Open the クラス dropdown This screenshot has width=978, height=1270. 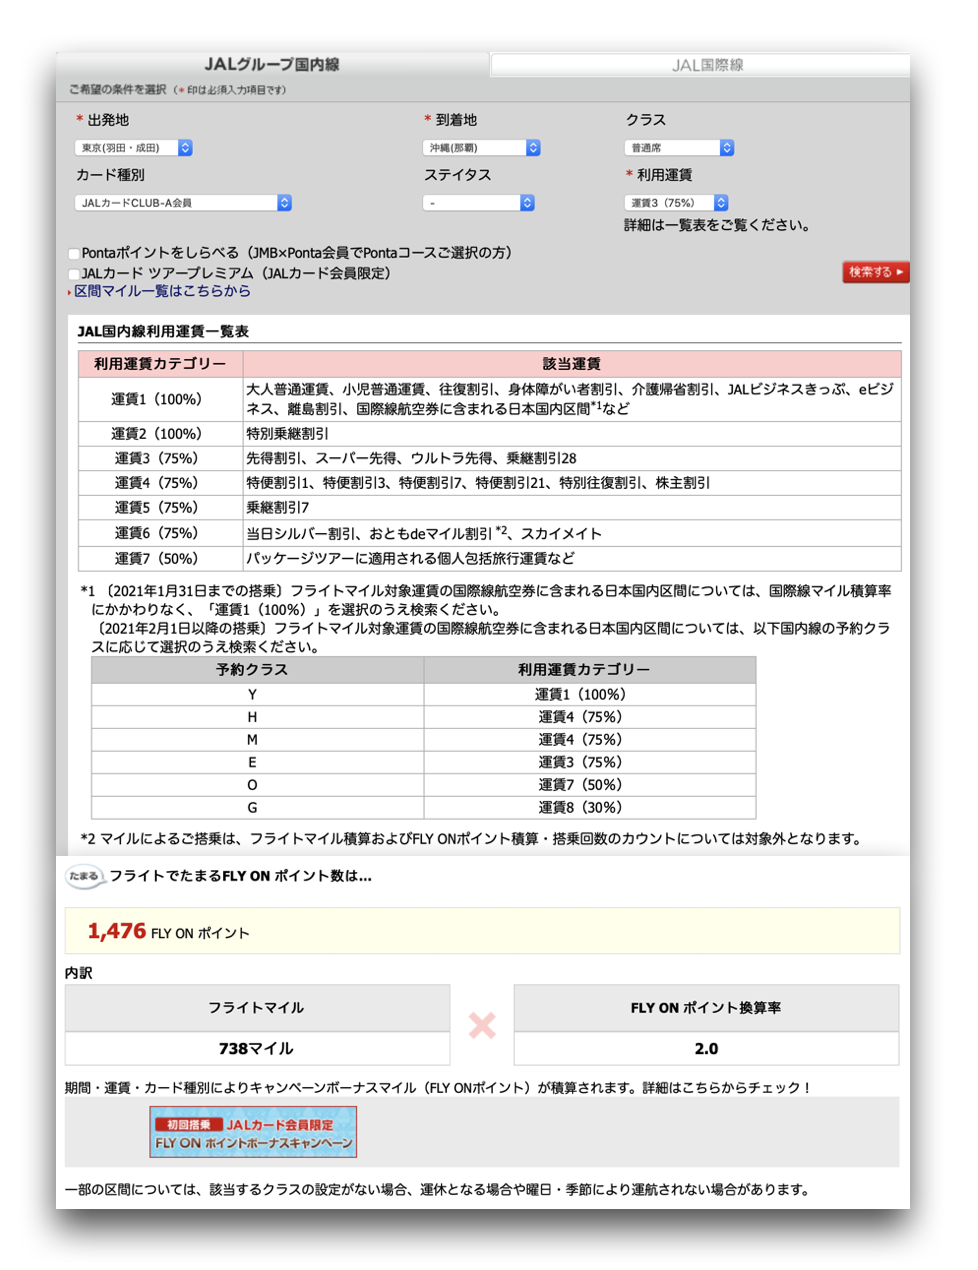(x=679, y=148)
